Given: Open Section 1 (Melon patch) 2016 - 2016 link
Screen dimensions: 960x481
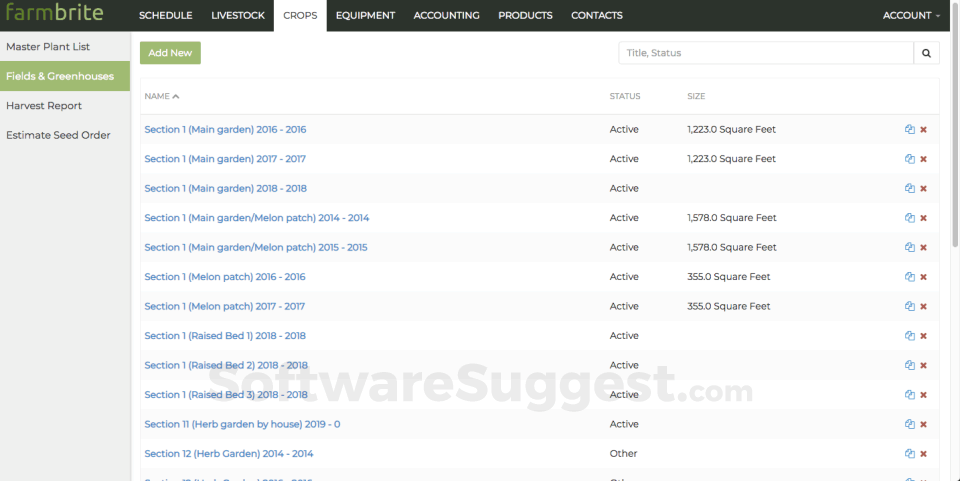Looking at the screenshot, I should click(x=225, y=277).
